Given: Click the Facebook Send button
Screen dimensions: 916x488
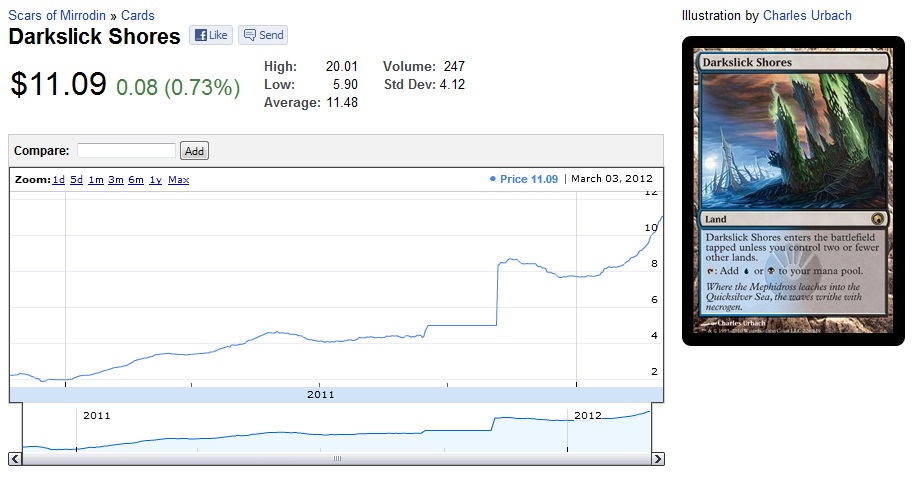Looking at the screenshot, I should pyautogui.click(x=263, y=35).
